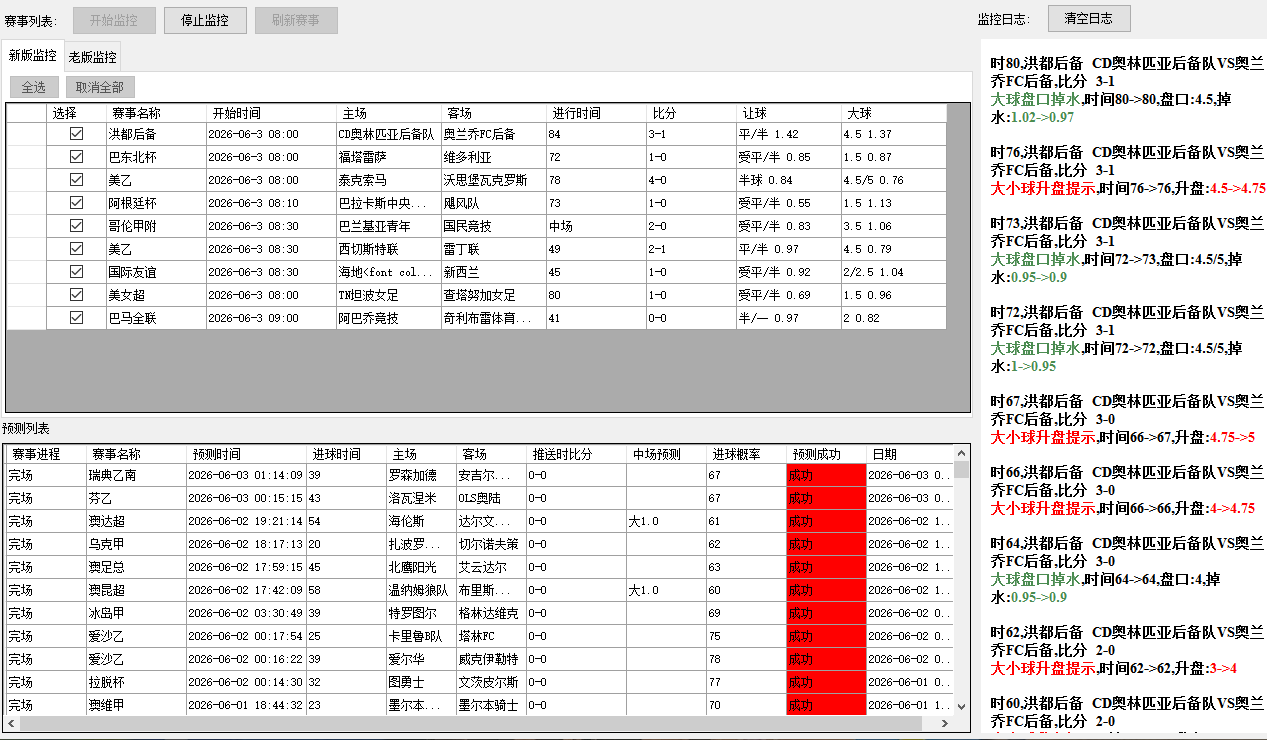This screenshot has height=740, width=1267.
Task: Click the 福塔雷萨 home team cell
Action: [389, 157]
